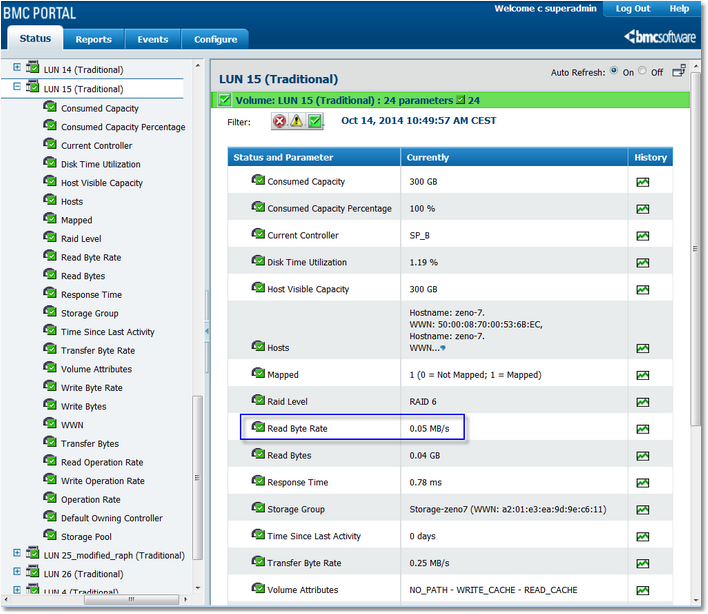Click the tree scroll-up arrow

click(198, 66)
